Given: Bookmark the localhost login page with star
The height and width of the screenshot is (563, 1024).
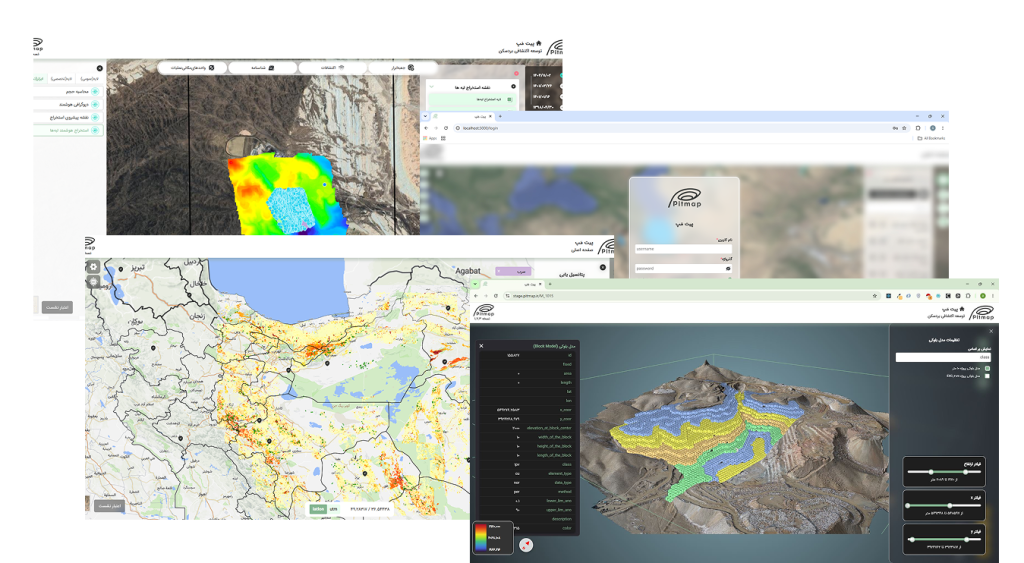Looking at the screenshot, I should coord(904,128).
